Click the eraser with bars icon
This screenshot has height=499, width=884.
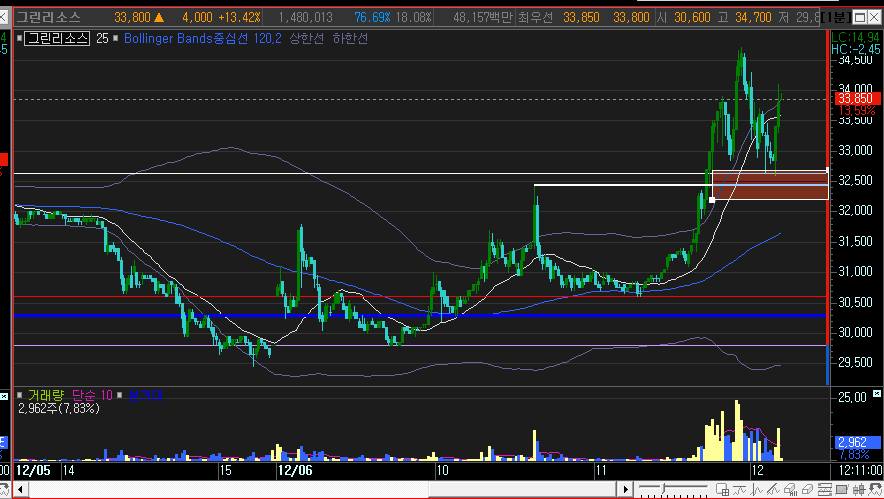(x=790, y=489)
